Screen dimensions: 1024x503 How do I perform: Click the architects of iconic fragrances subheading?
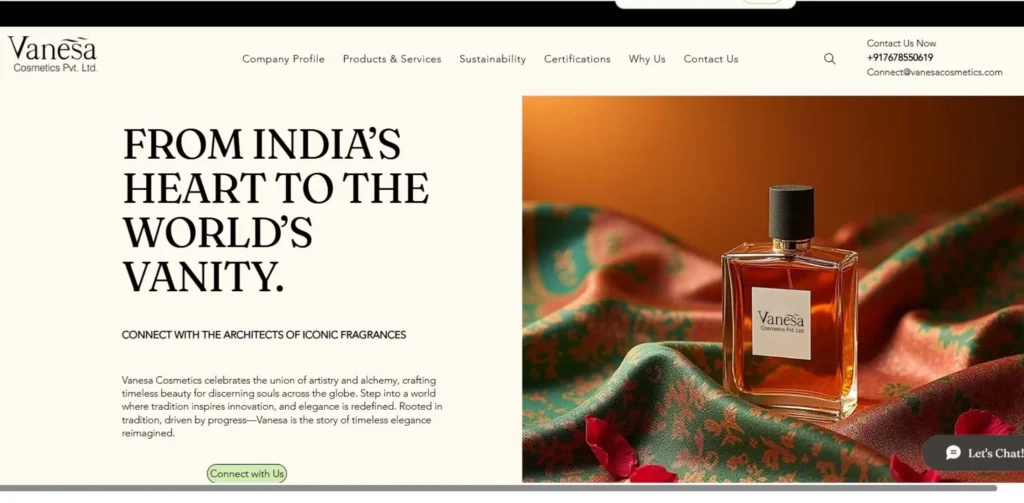pyautogui.click(x=264, y=335)
